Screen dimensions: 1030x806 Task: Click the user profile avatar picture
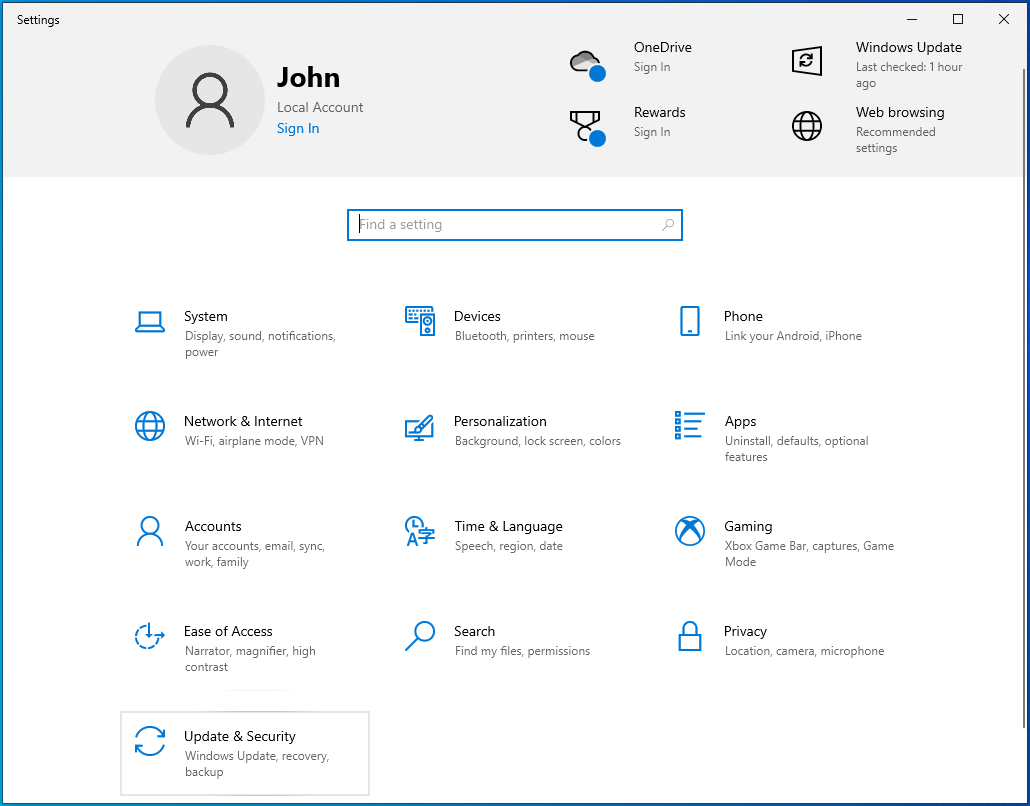click(x=210, y=100)
